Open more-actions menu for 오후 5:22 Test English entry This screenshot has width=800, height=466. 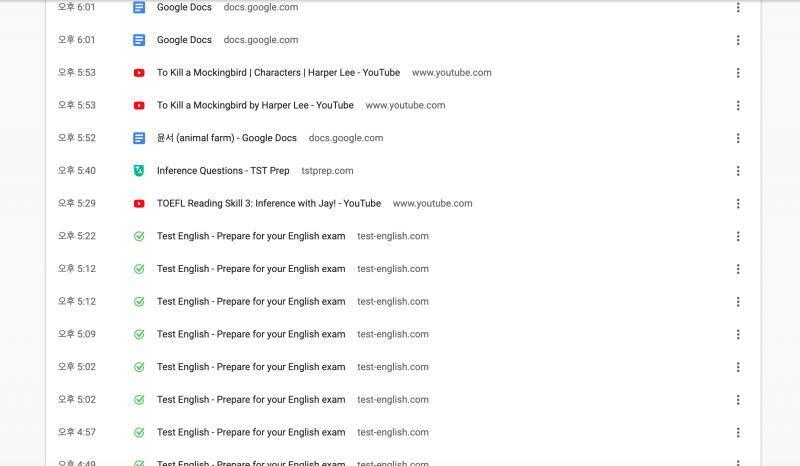click(738, 236)
